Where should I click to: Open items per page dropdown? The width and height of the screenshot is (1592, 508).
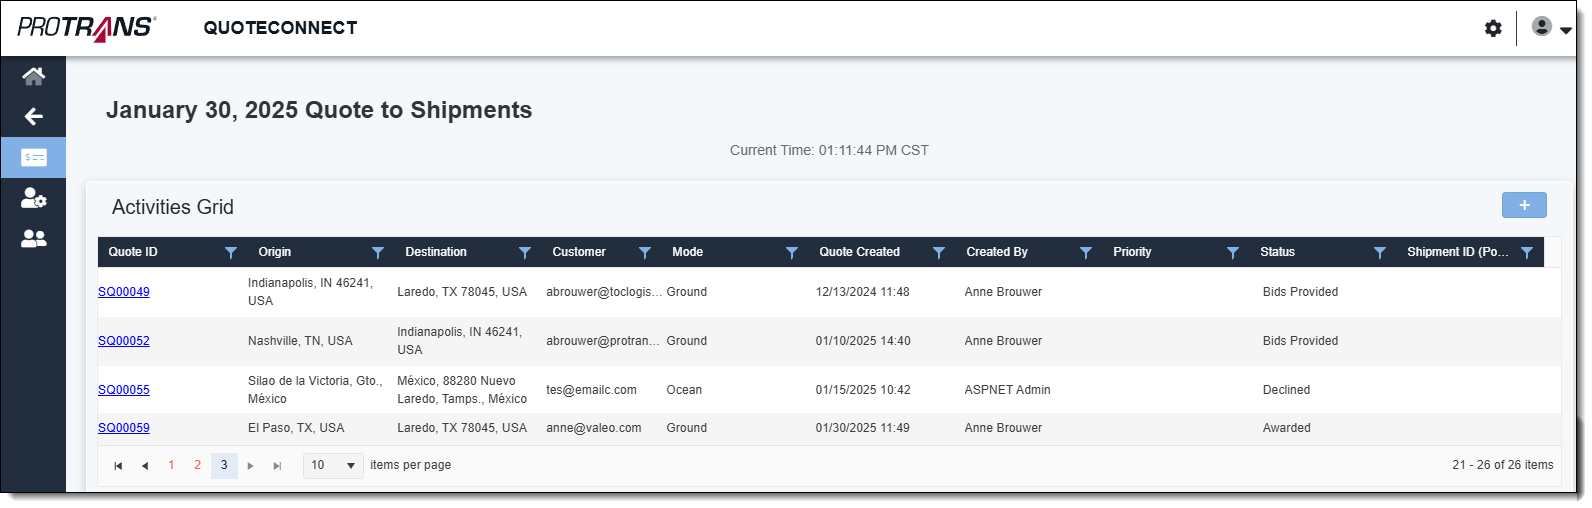point(333,465)
